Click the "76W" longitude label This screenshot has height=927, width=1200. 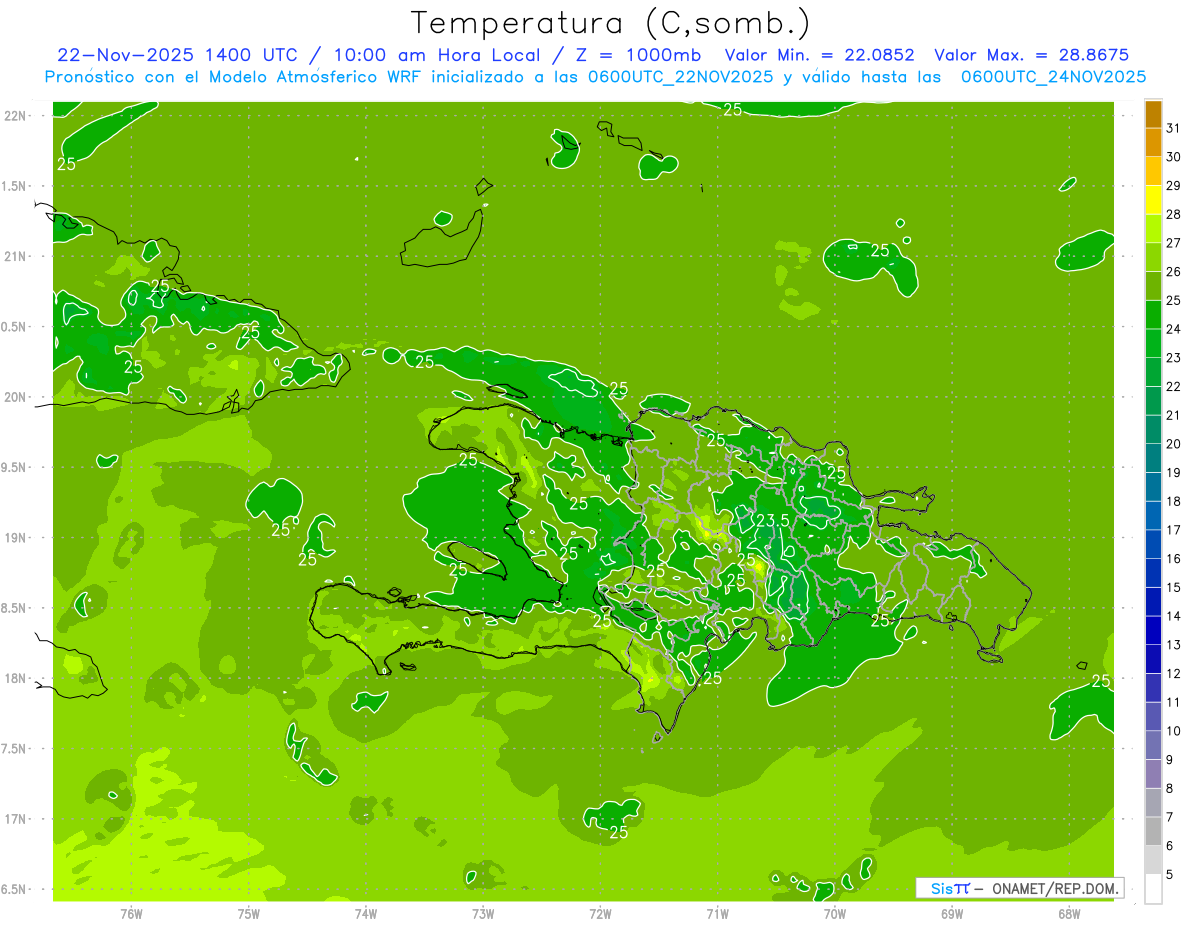click(131, 914)
